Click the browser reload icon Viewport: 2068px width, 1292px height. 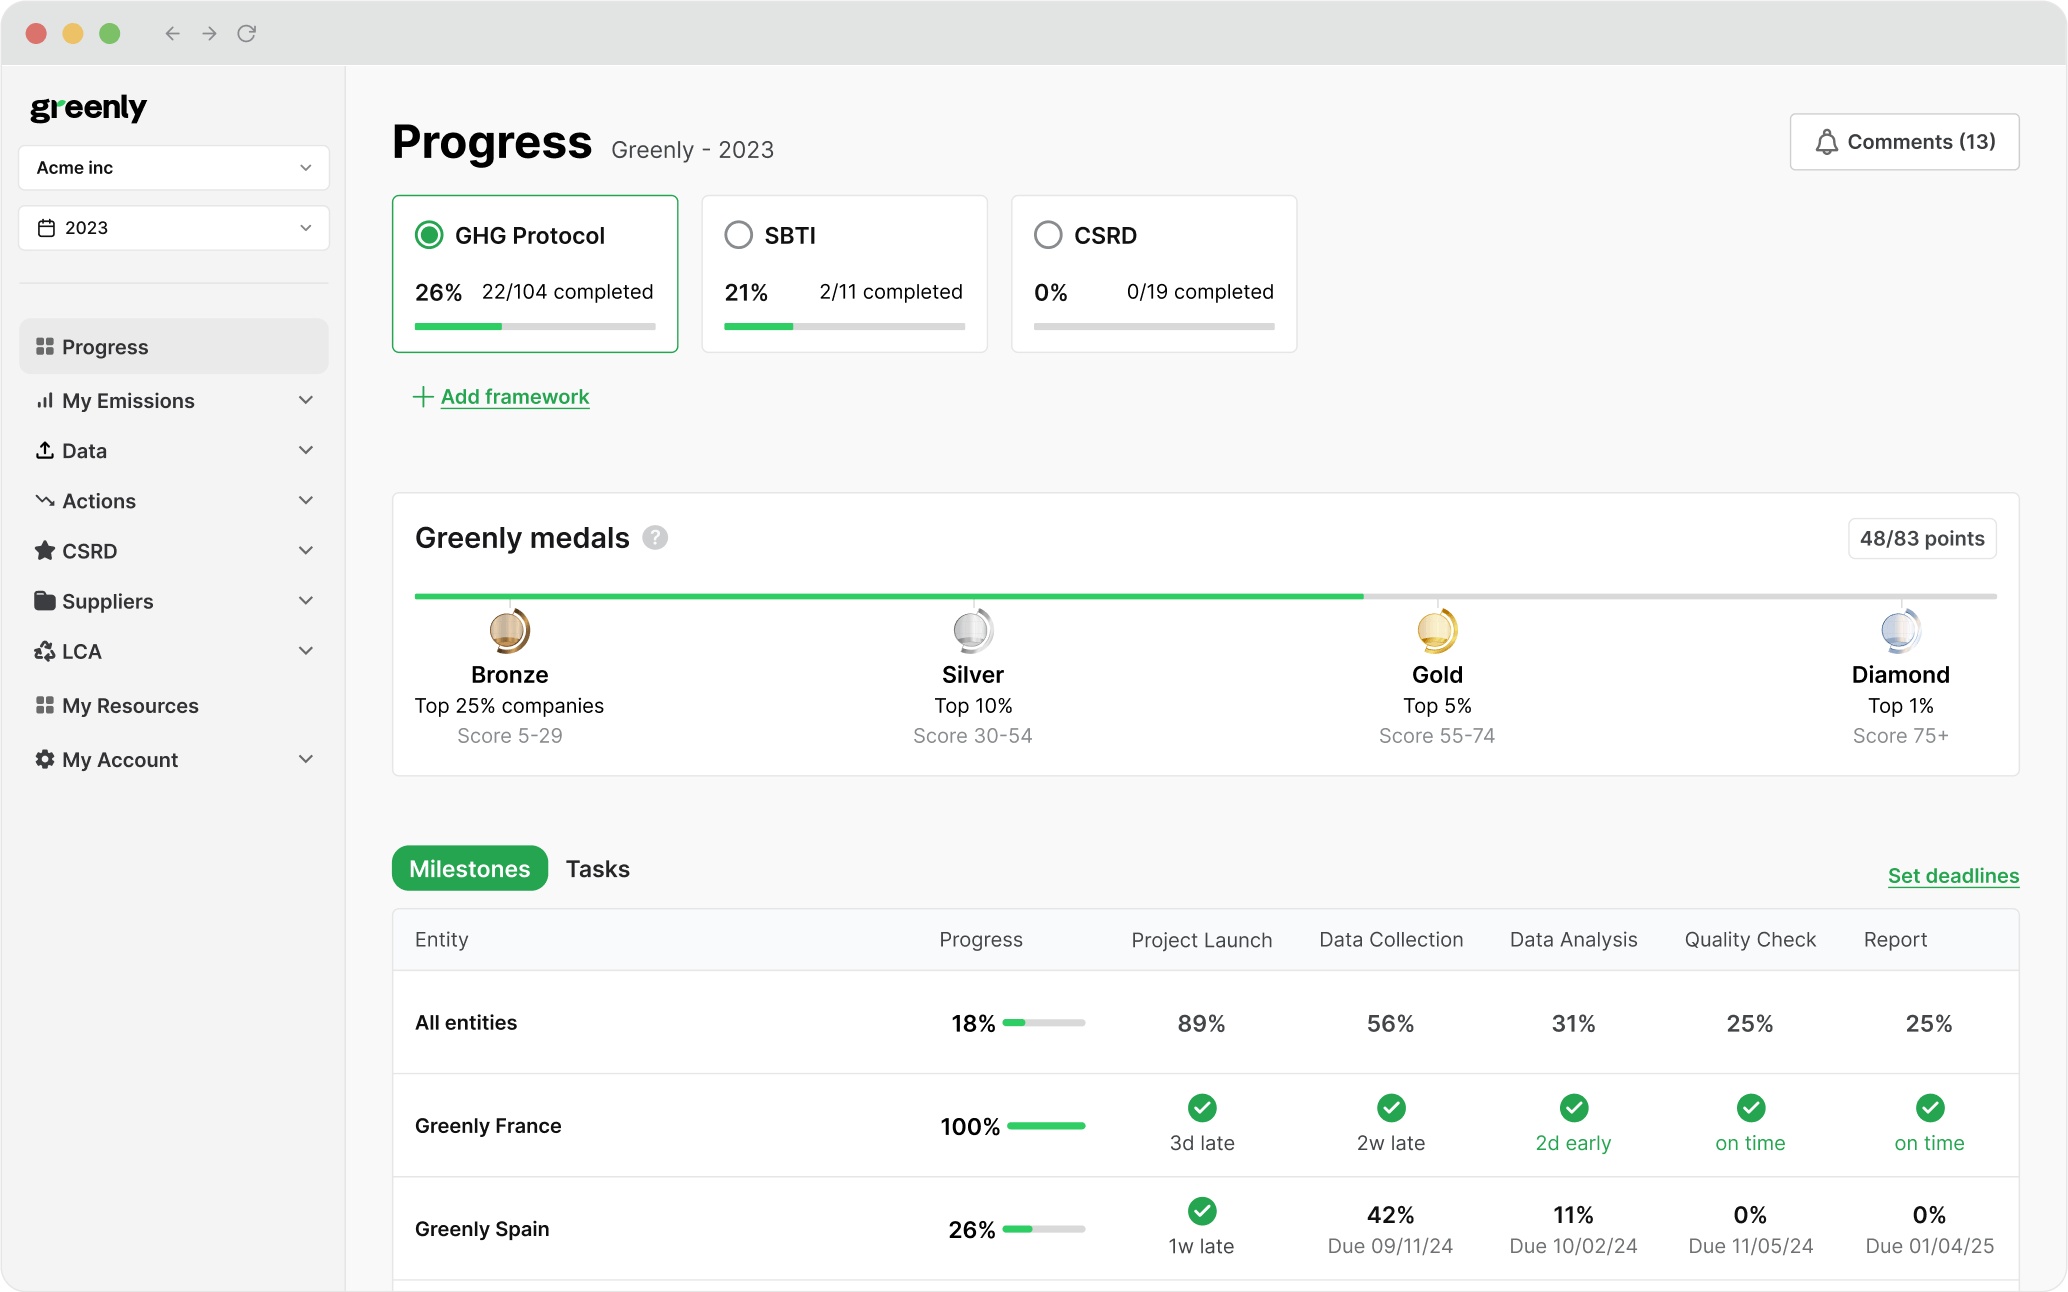point(247,33)
